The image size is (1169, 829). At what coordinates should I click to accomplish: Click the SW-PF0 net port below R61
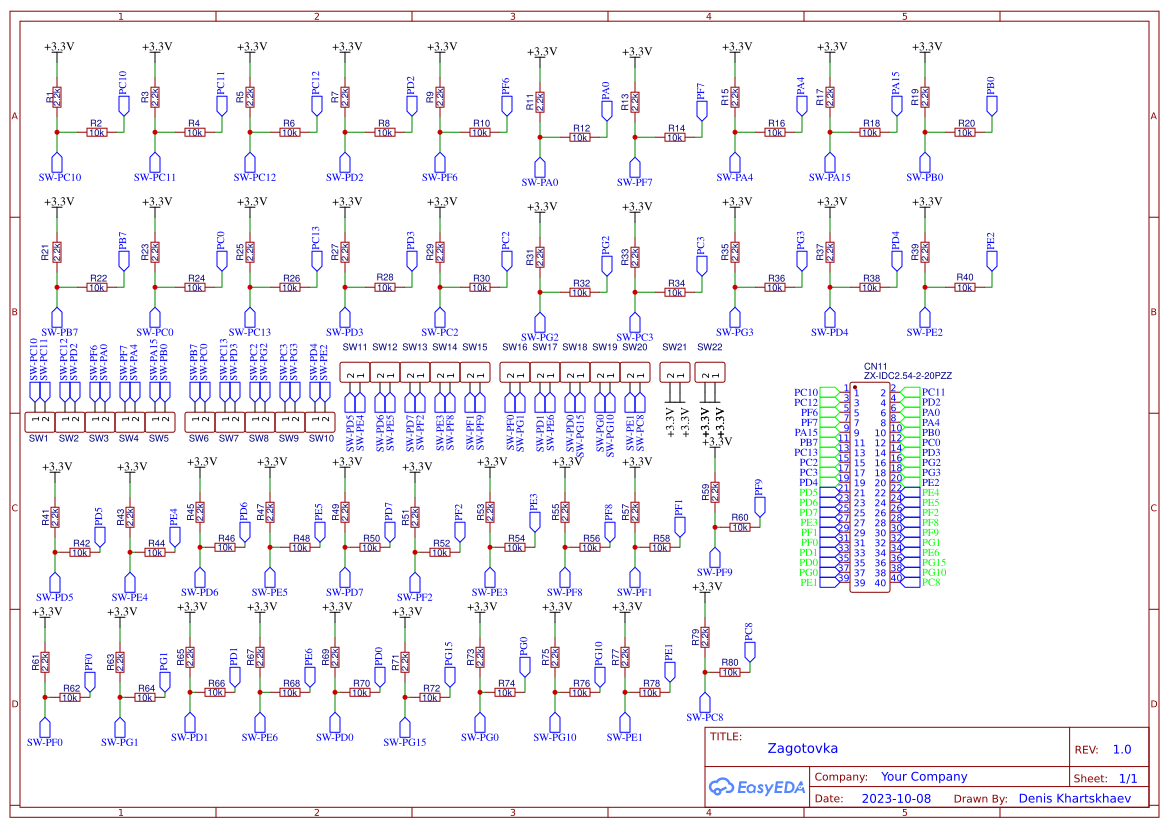click(x=45, y=728)
